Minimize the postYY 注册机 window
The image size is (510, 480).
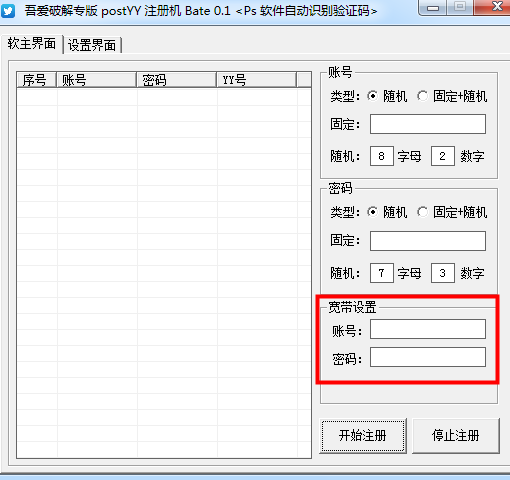pos(433,7)
